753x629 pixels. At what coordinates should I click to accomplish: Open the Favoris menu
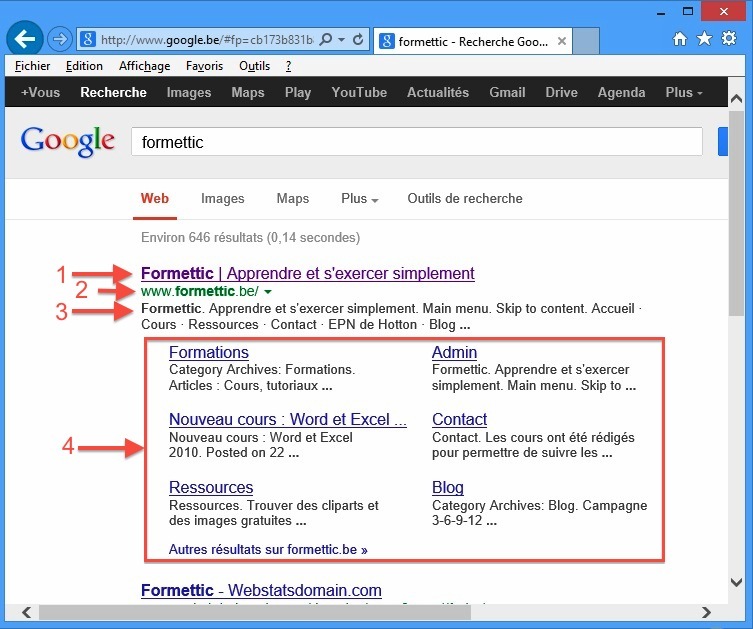[x=205, y=66]
